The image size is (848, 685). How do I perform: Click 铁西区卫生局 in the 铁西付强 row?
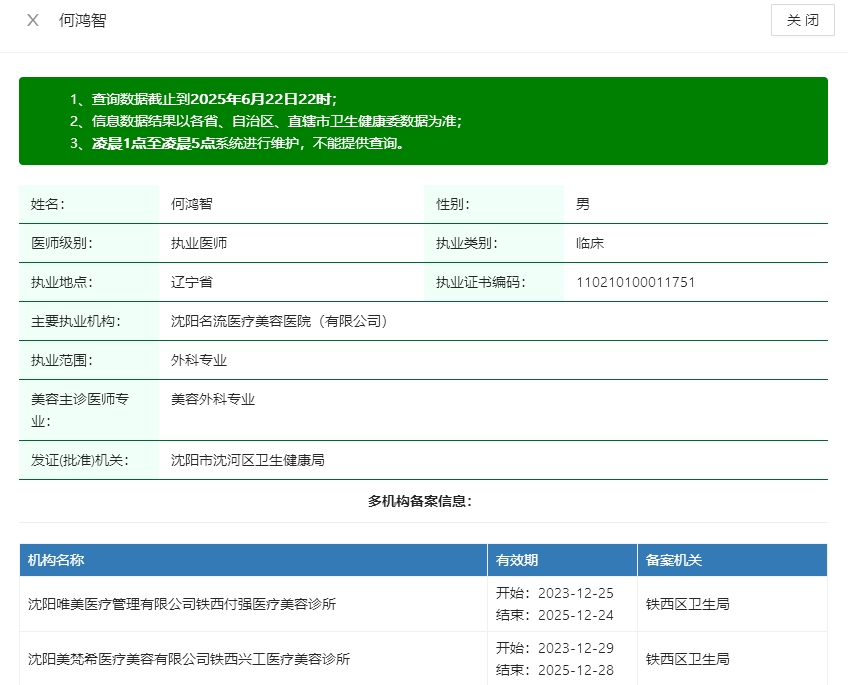pos(688,604)
